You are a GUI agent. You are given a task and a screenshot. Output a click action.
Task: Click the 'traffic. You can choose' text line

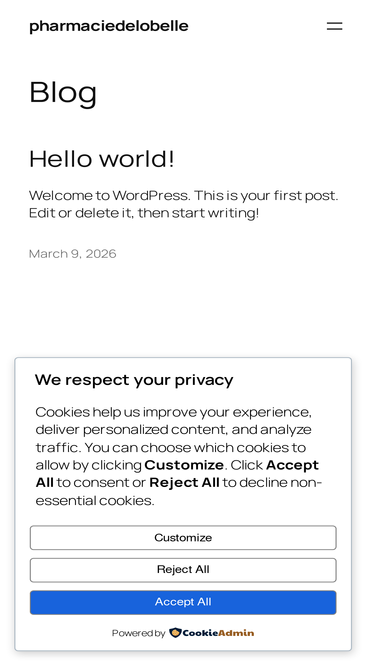[170, 448]
